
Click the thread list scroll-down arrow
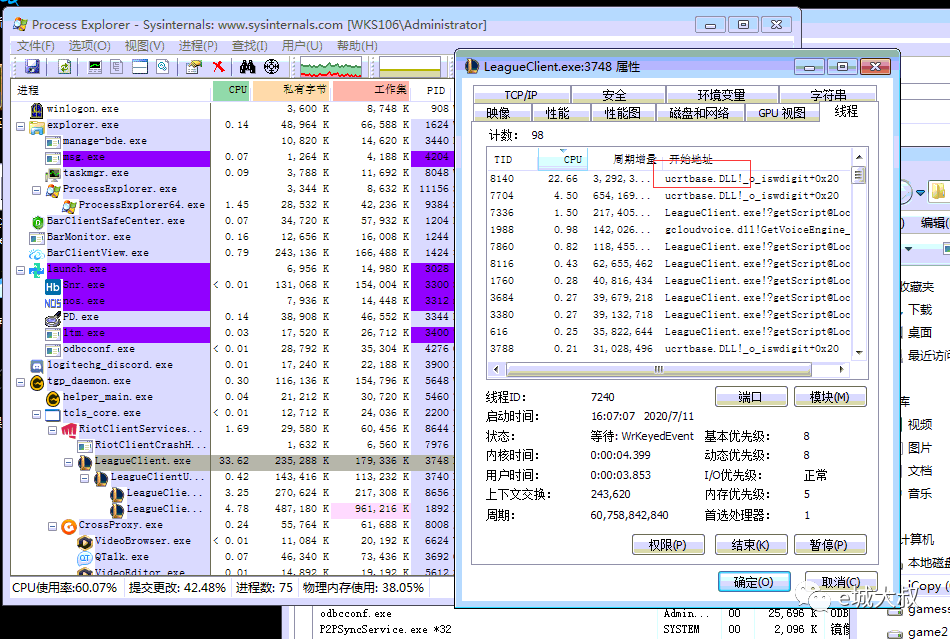coord(859,353)
